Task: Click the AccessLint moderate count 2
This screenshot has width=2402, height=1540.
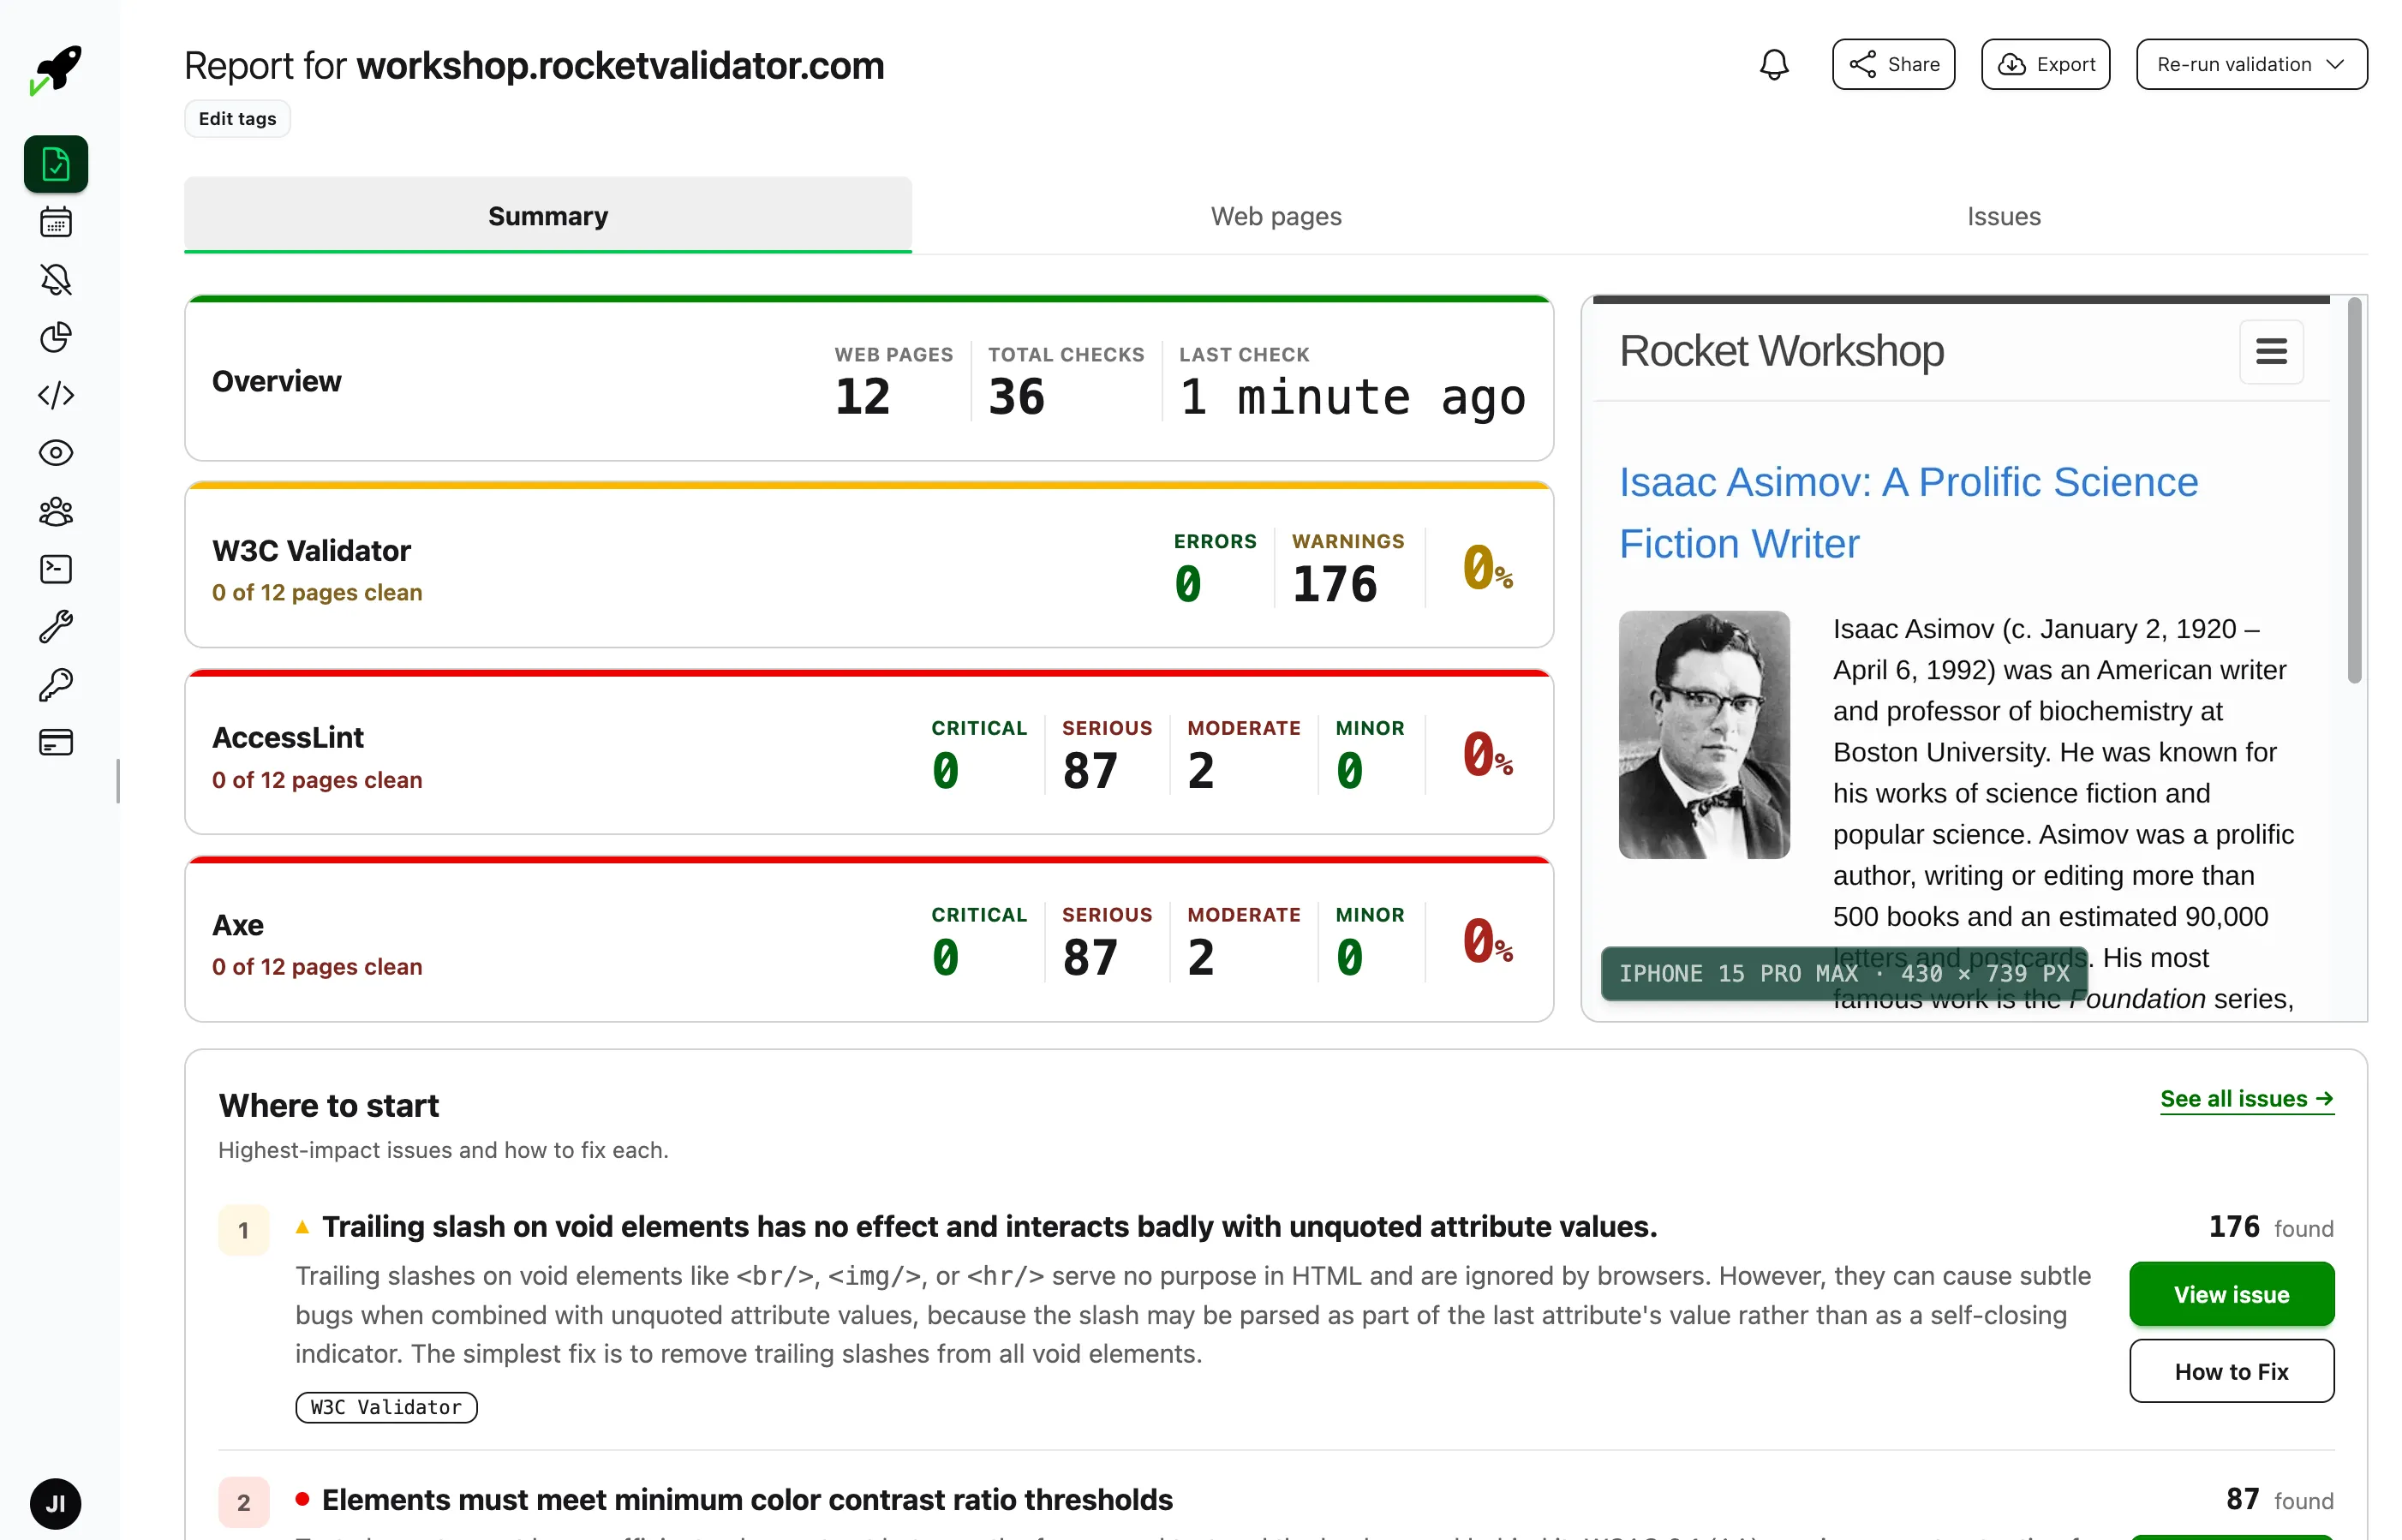Action: coord(1200,771)
